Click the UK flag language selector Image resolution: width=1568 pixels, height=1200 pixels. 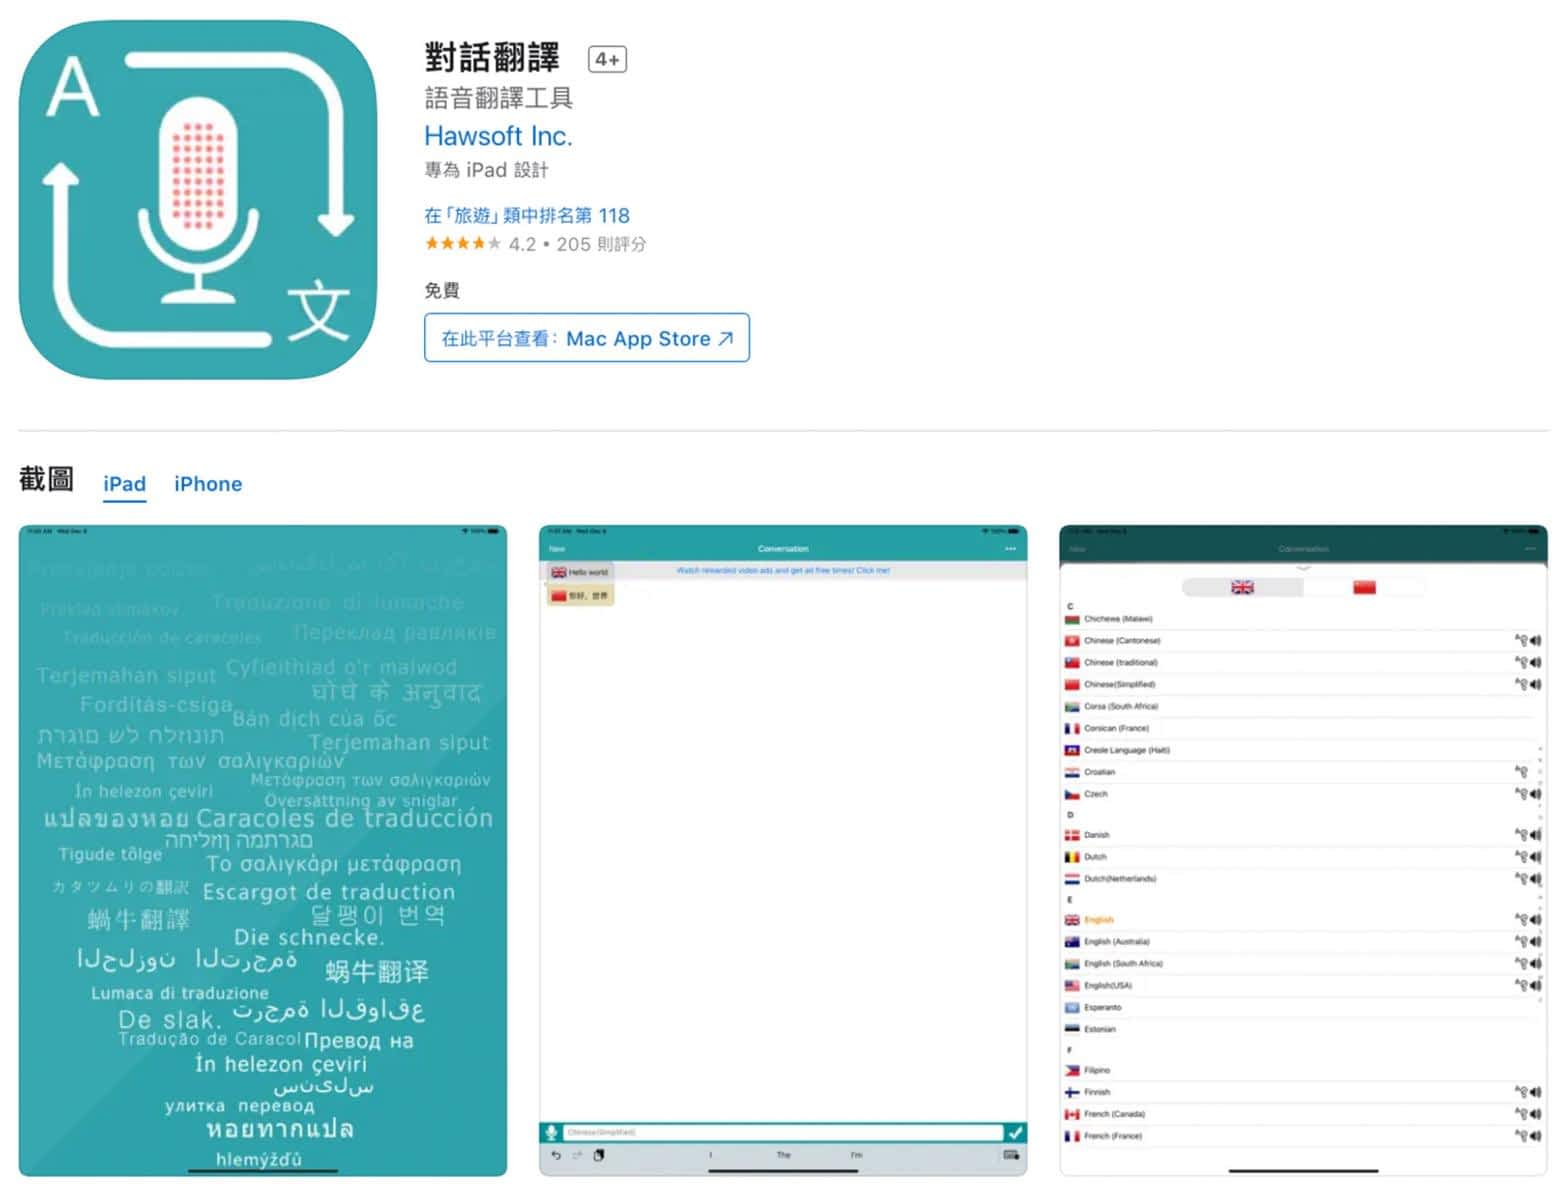[x=1242, y=587]
